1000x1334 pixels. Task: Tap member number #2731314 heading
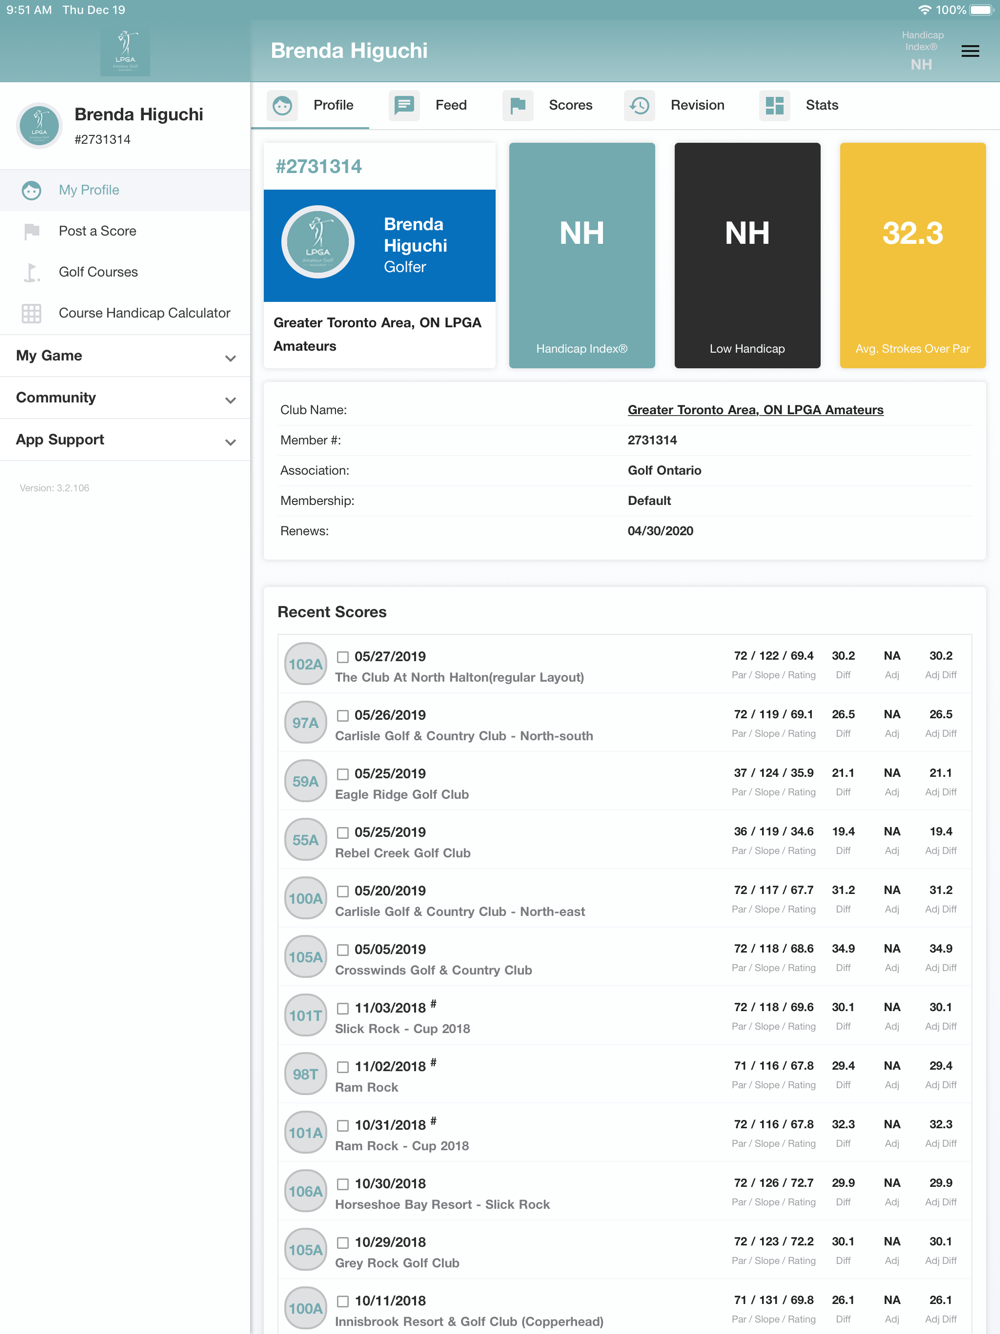click(x=319, y=166)
